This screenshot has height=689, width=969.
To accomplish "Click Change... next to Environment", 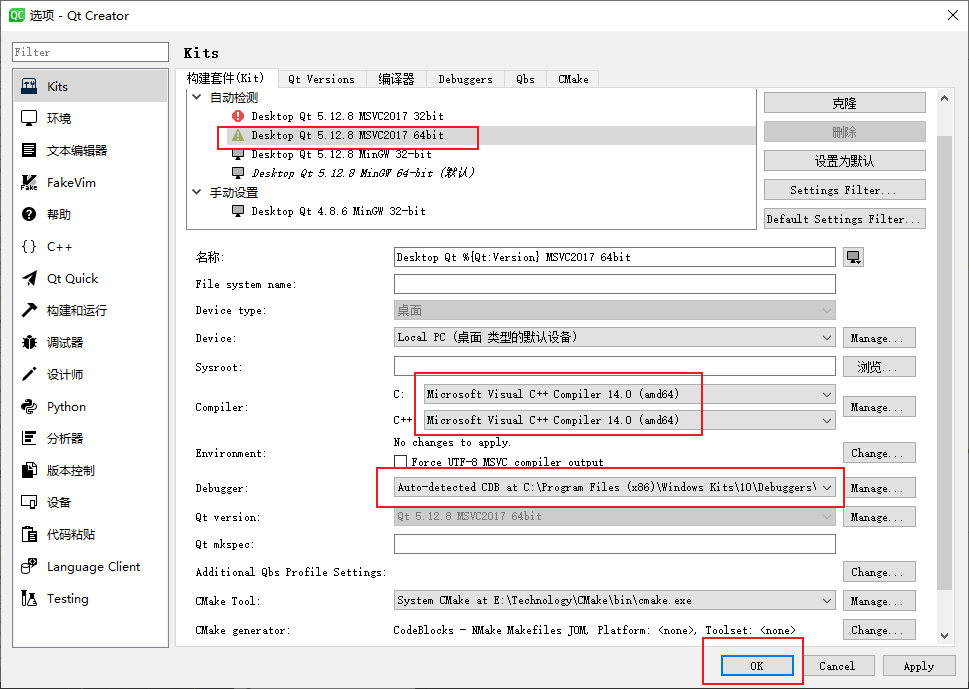I will [879, 453].
